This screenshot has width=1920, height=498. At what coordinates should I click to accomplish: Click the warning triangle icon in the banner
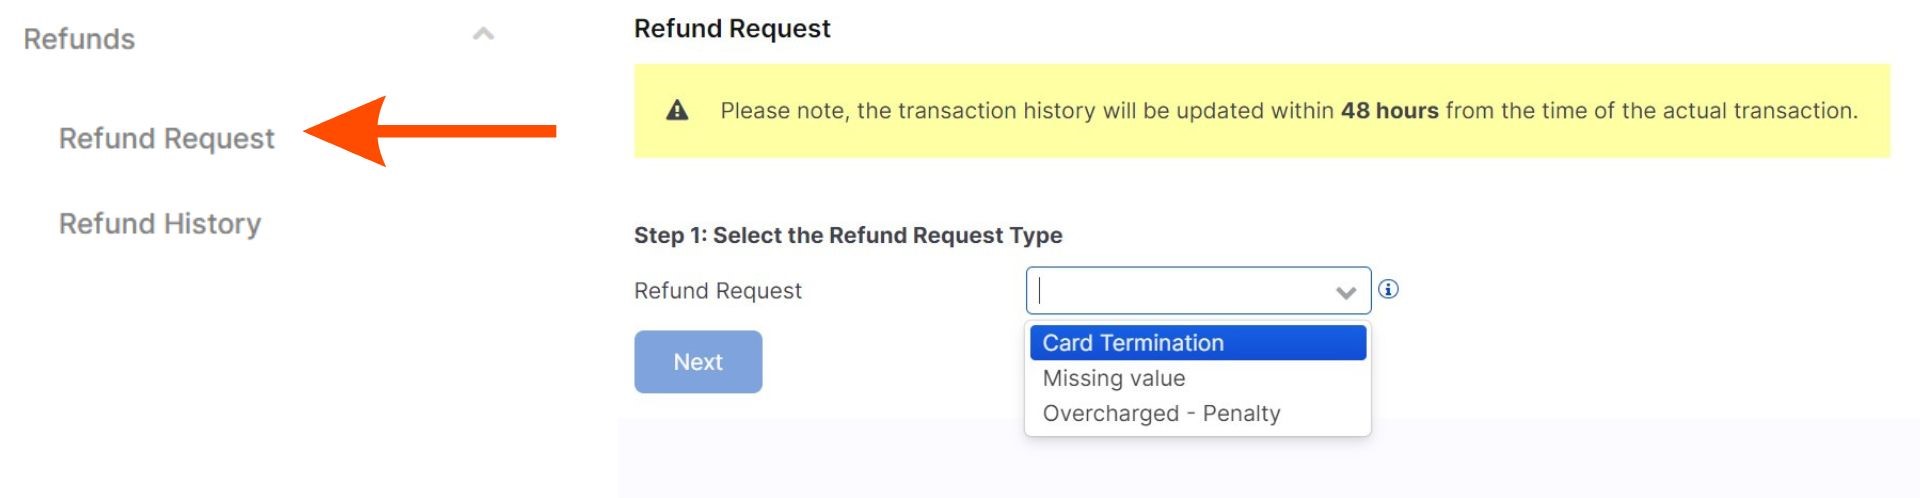pos(677,110)
